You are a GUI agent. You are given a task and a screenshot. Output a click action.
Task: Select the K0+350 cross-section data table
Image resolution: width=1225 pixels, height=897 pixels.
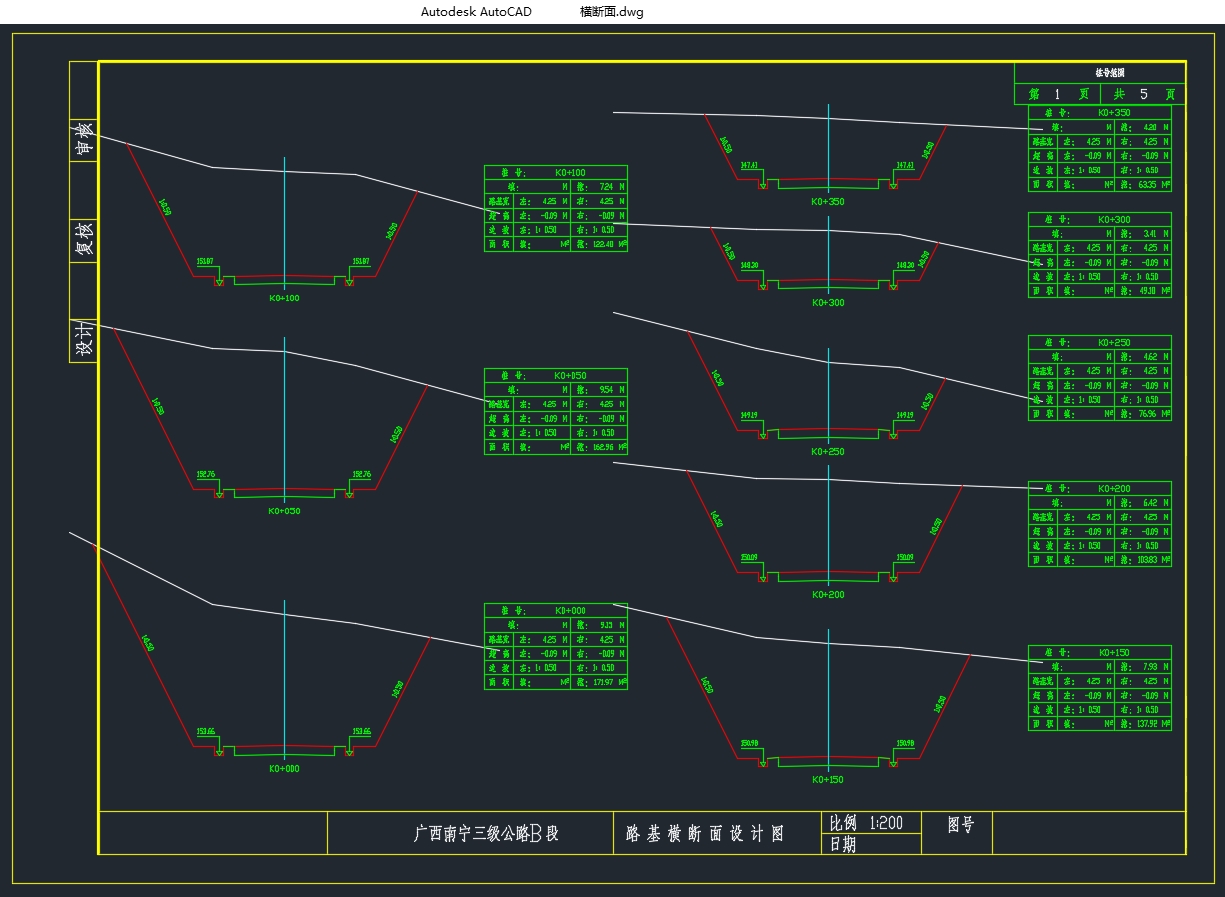[1099, 149]
